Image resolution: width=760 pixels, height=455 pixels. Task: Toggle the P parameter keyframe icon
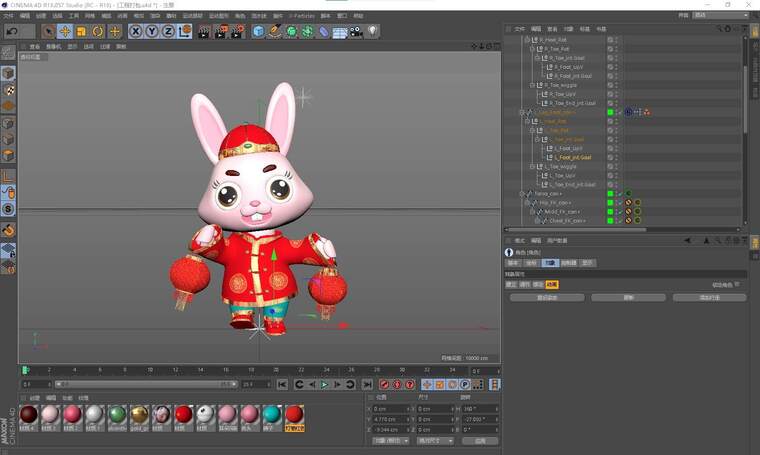pos(465,384)
